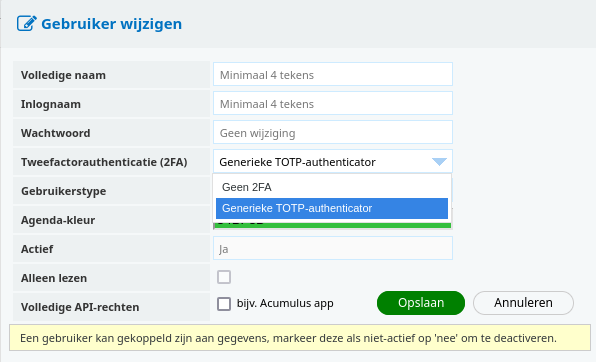
Task: Click the edit pencil icon beside Gebruiker wijzigen
Action: [x=27, y=24]
